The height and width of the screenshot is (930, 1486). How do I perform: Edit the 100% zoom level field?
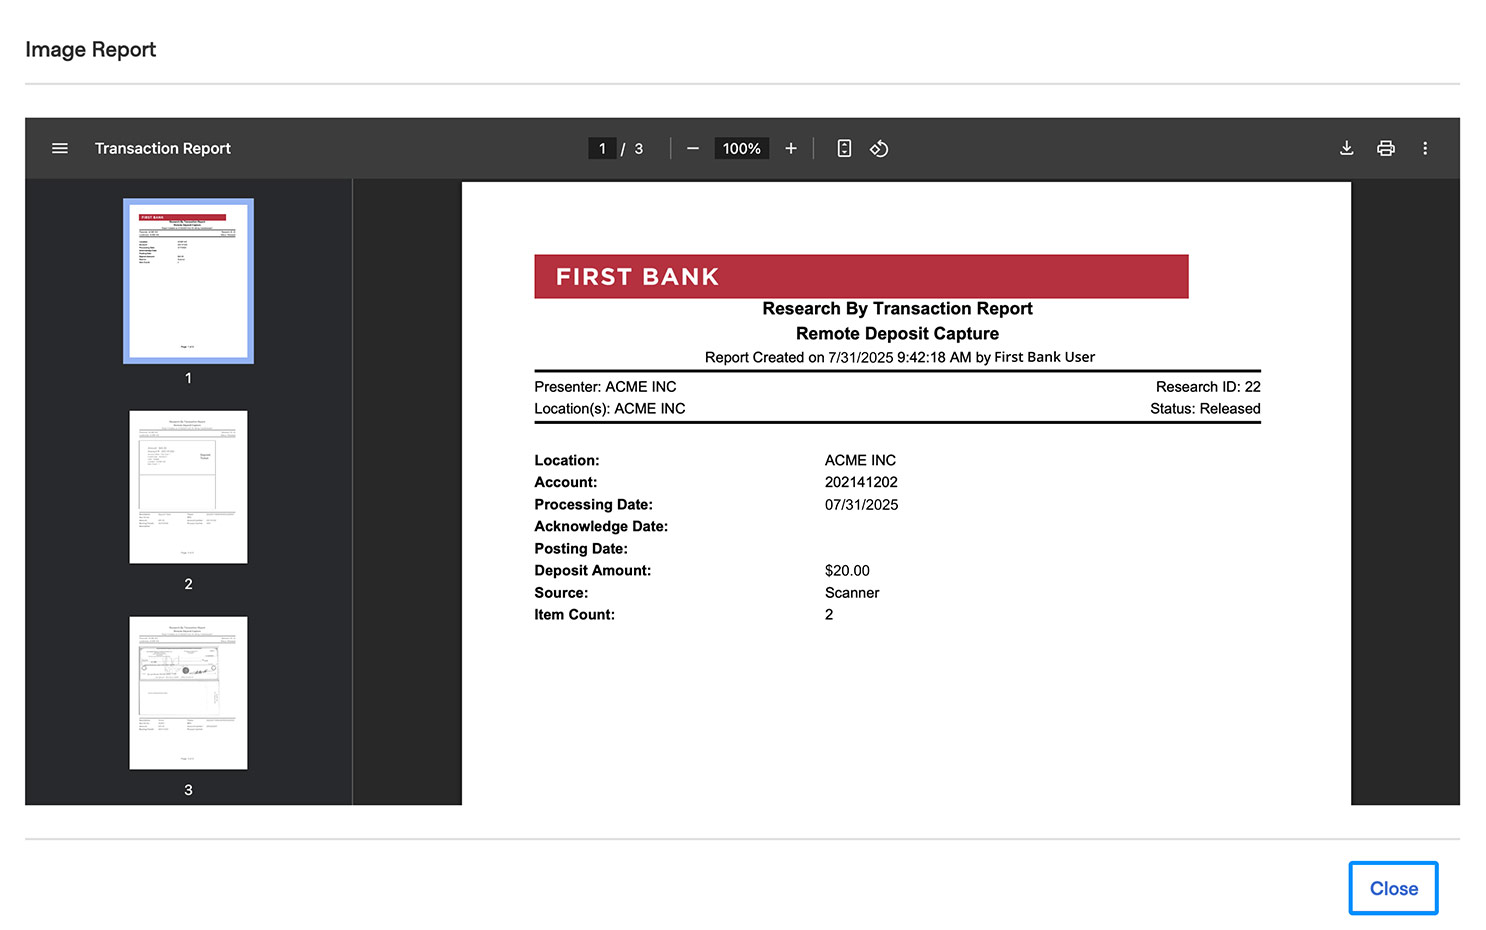coord(742,148)
